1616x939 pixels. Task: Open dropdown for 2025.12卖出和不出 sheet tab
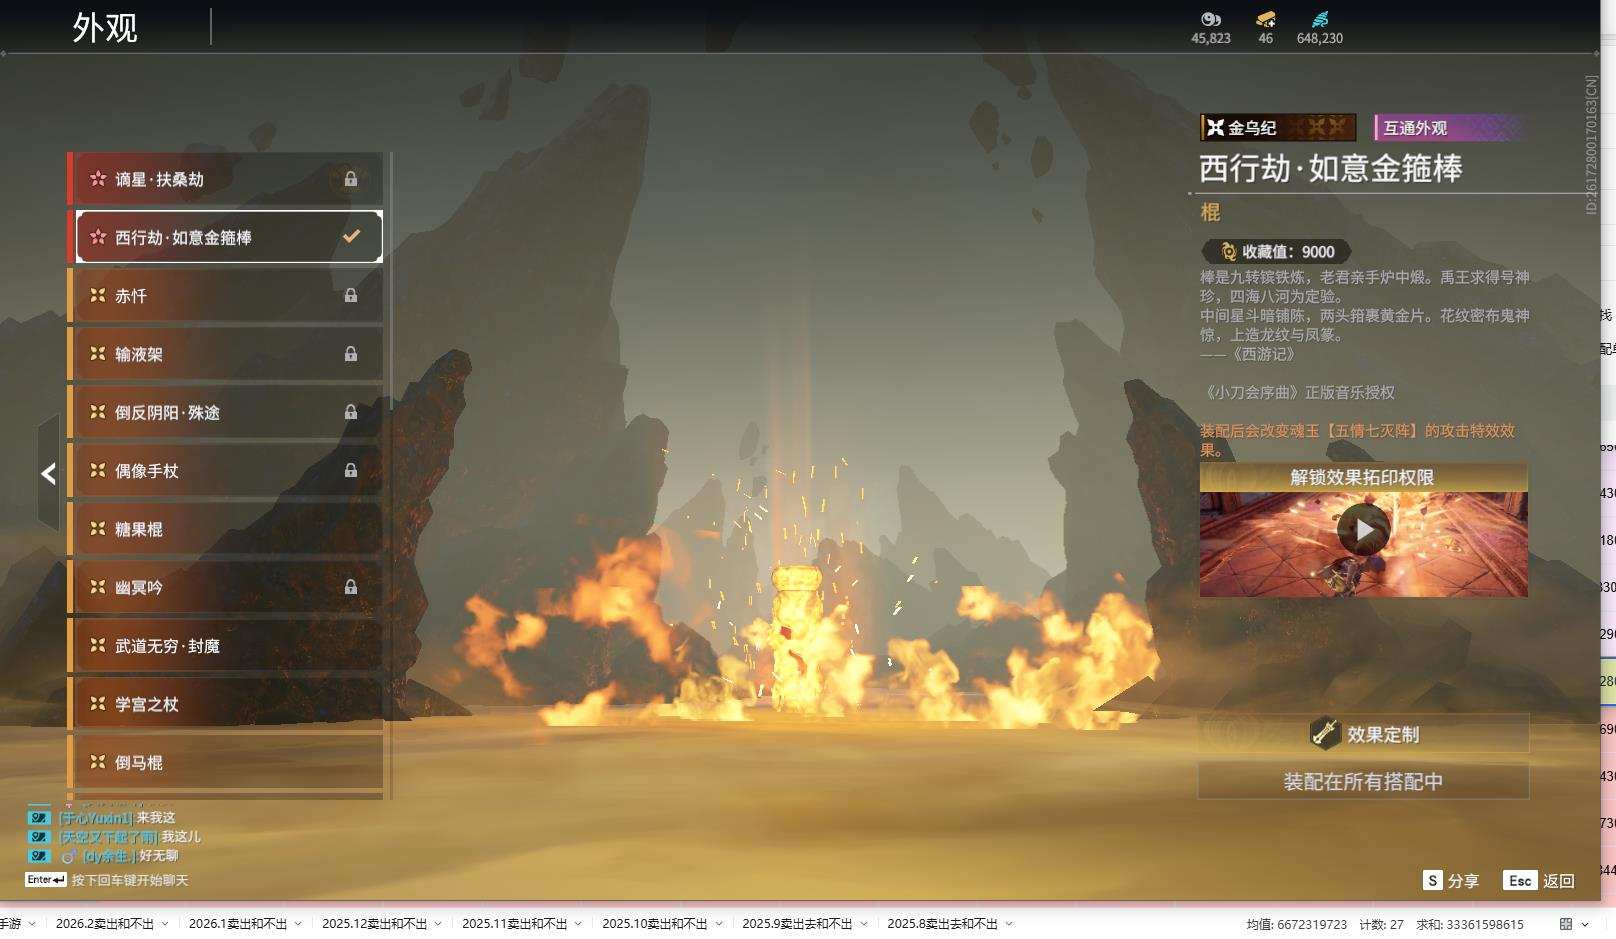pos(438,924)
